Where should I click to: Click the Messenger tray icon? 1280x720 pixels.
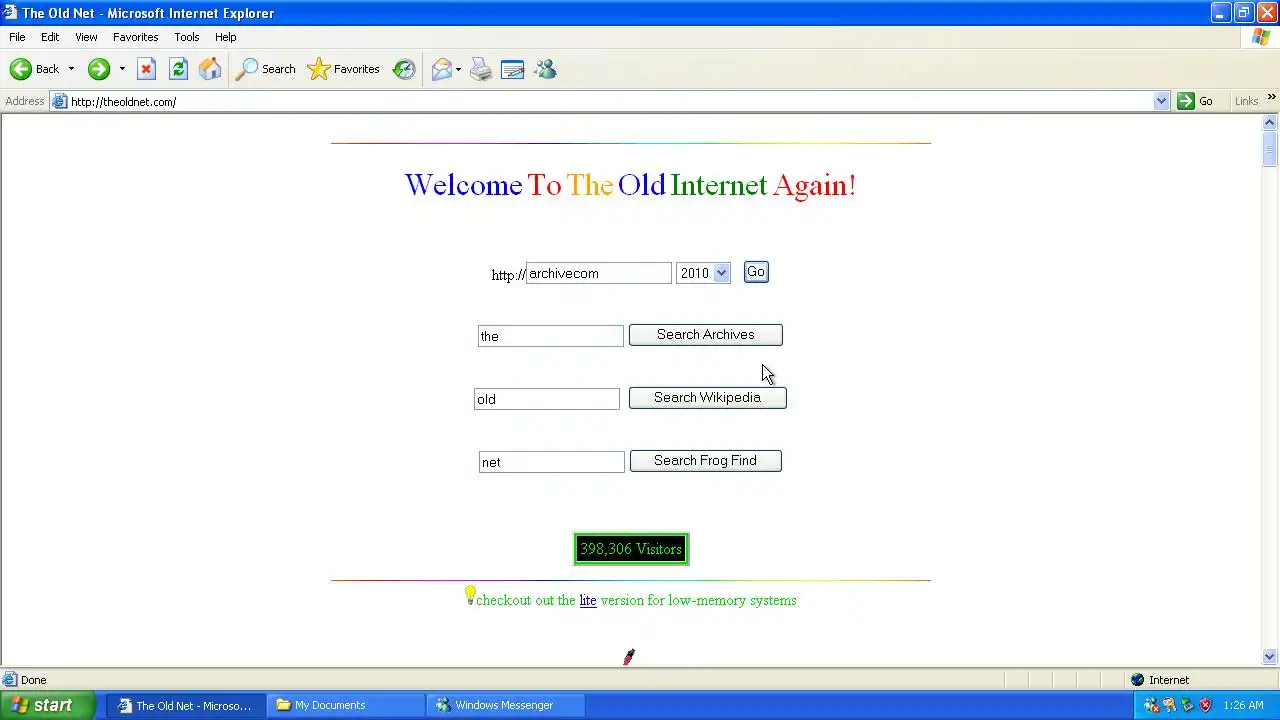tap(1151, 705)
